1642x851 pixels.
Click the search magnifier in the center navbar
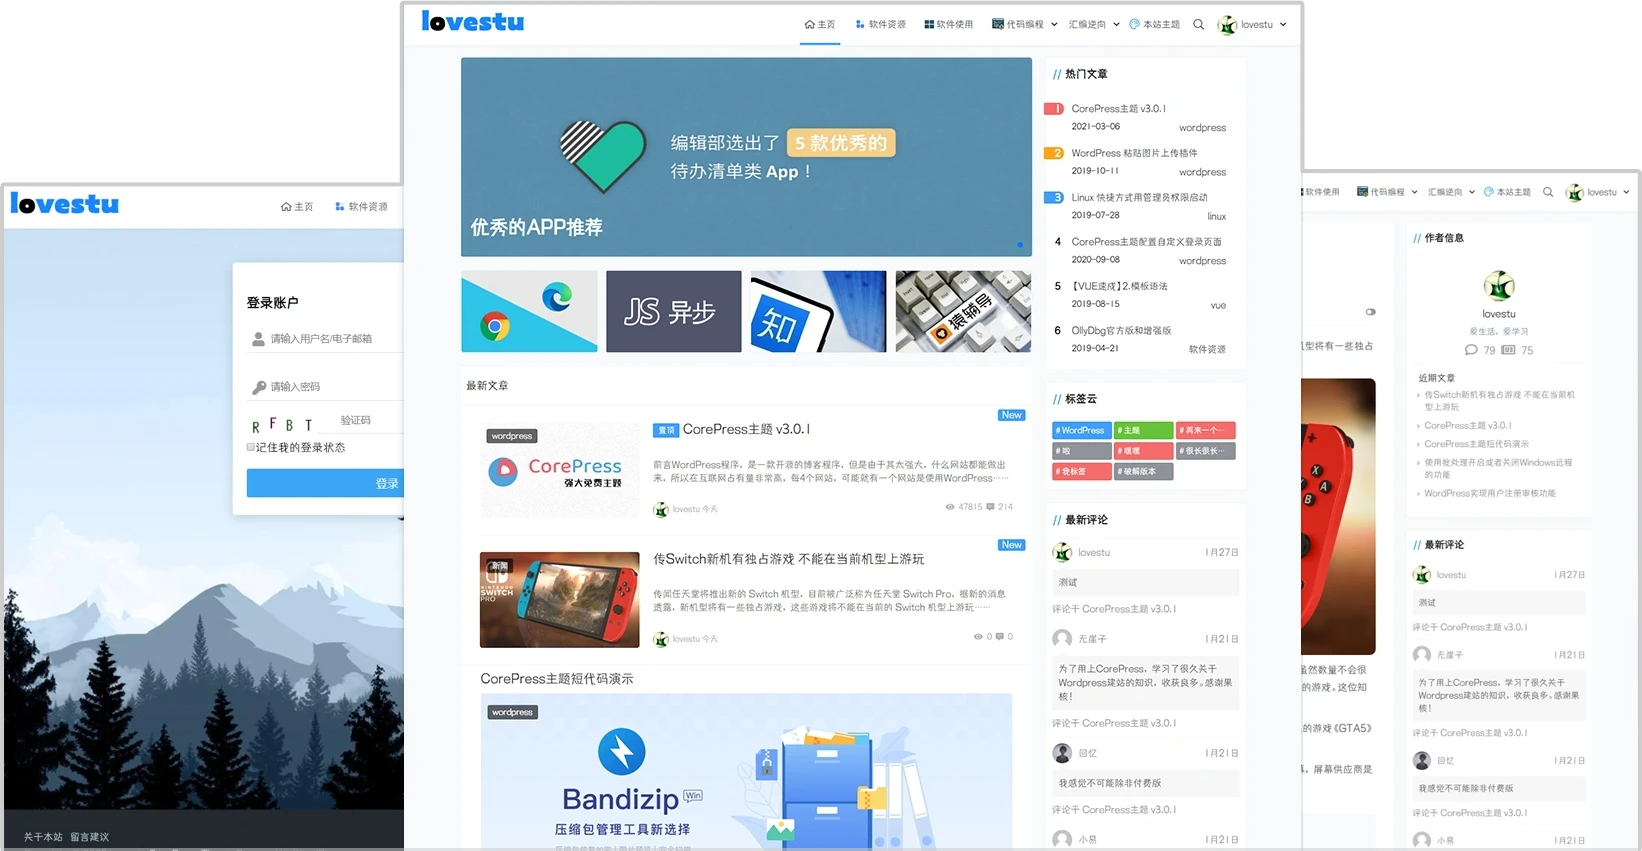point(1198,24)
